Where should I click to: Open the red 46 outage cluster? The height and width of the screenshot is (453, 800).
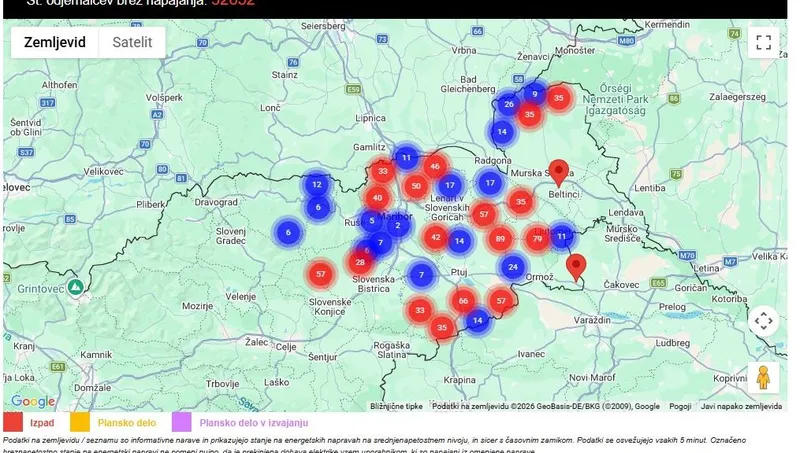tap(435, 166)
